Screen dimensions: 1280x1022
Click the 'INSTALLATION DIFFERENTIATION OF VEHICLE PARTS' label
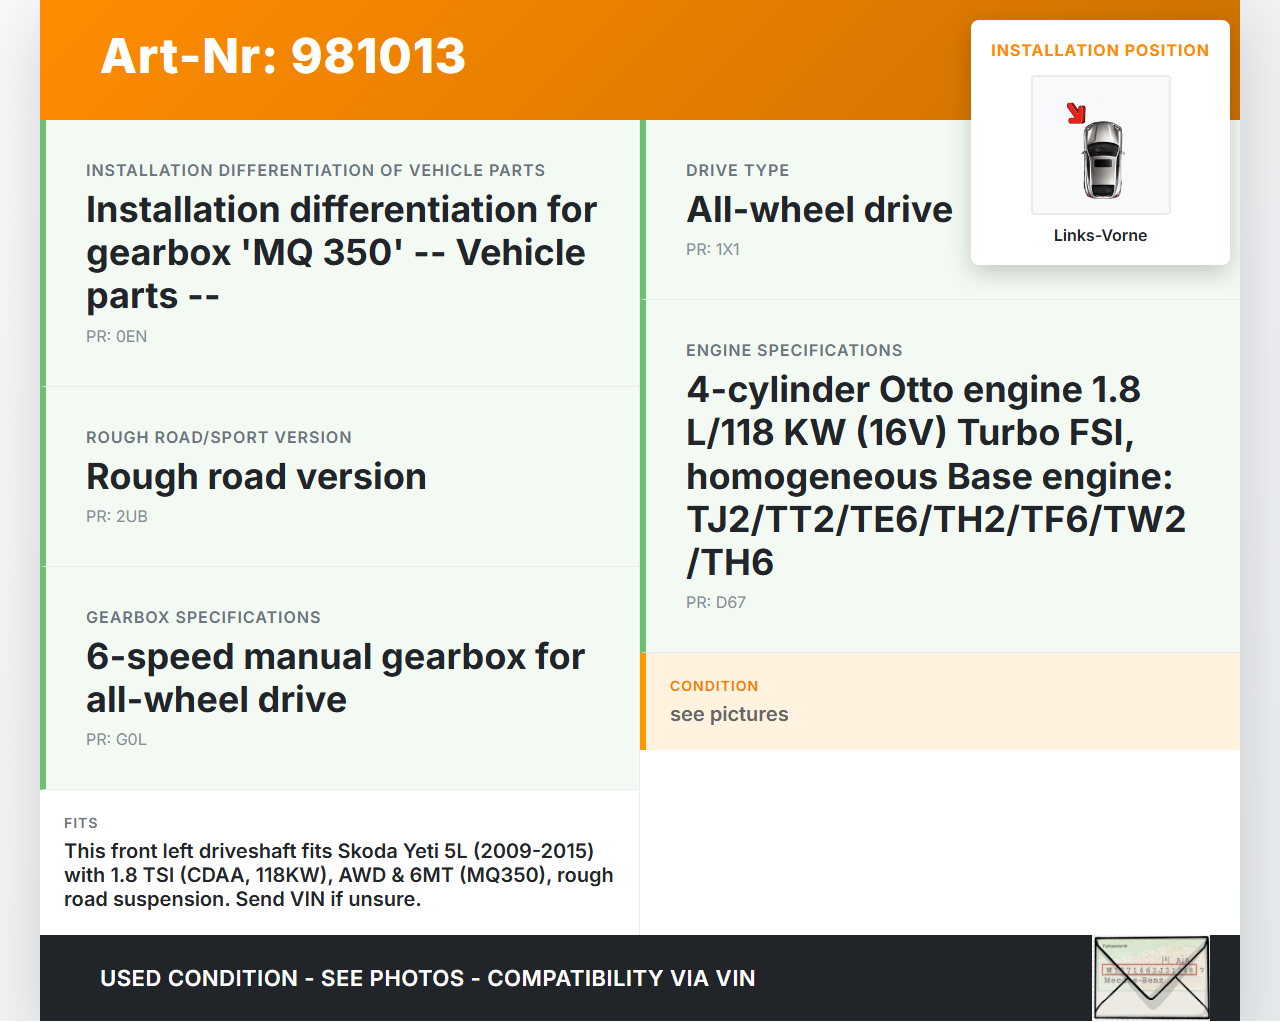[x=316, y=170]
